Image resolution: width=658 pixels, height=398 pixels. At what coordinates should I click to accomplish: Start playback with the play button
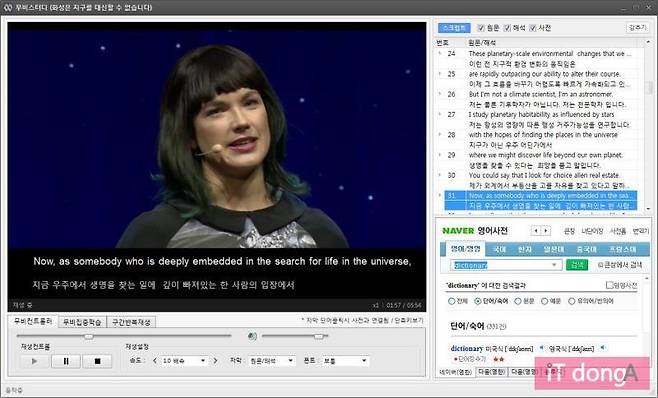tap(34, 361)
